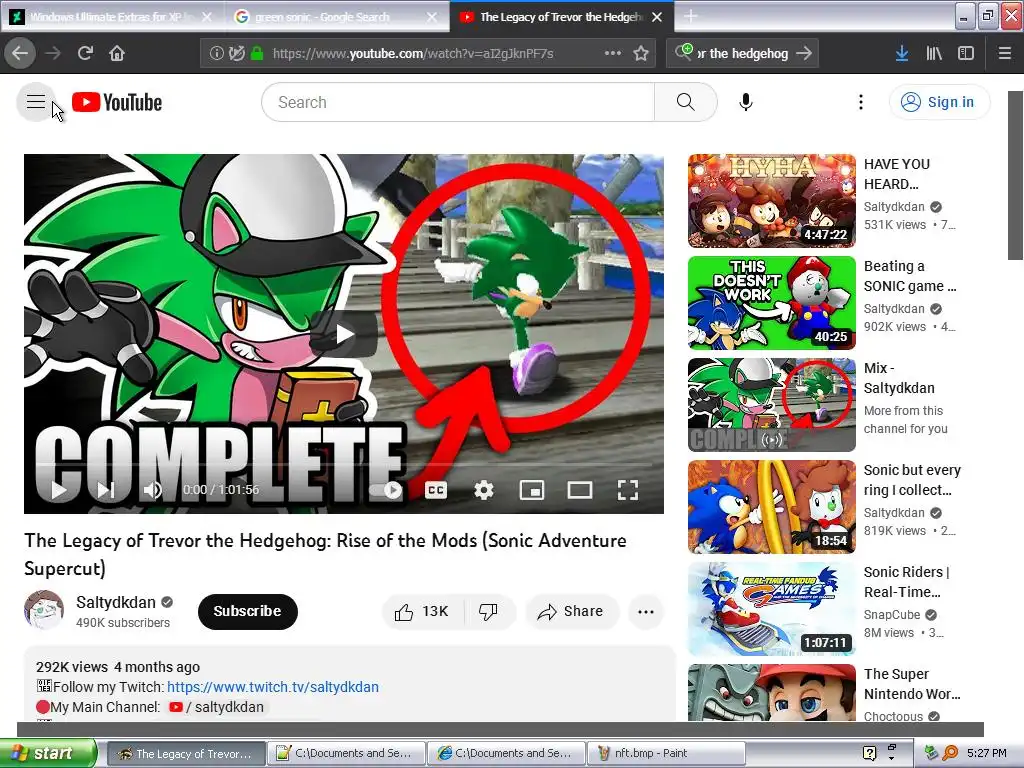This screenshot has height=768, width=1024.
Task: Switch to C:\Documents notepad taskbar item
Action: pyautogui.click(x=345, y=753)
